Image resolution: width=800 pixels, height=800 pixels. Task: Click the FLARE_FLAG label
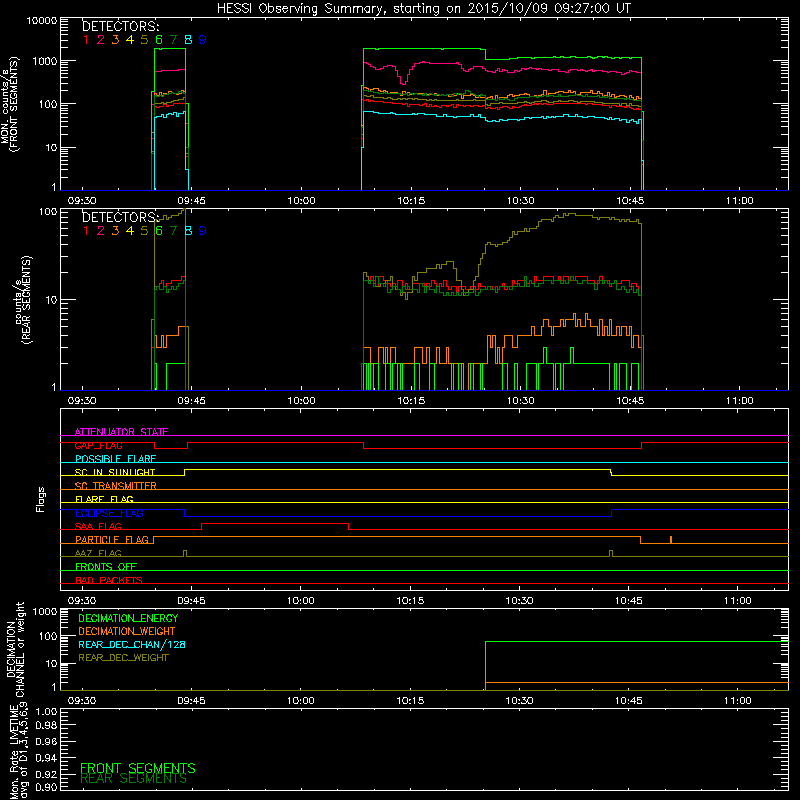click(x=104, y=499)
